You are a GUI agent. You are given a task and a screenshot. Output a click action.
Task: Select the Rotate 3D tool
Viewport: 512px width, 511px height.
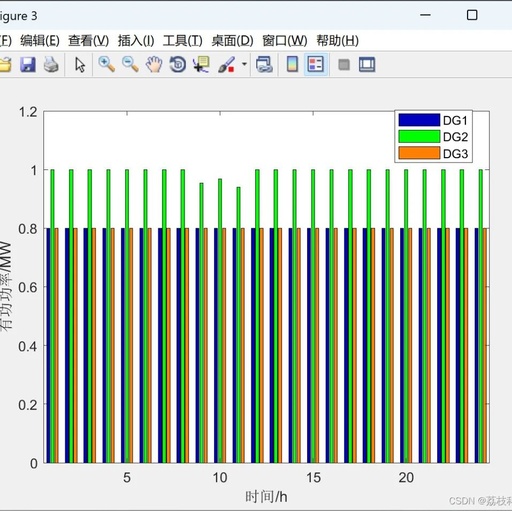click(x=178, y=64)
